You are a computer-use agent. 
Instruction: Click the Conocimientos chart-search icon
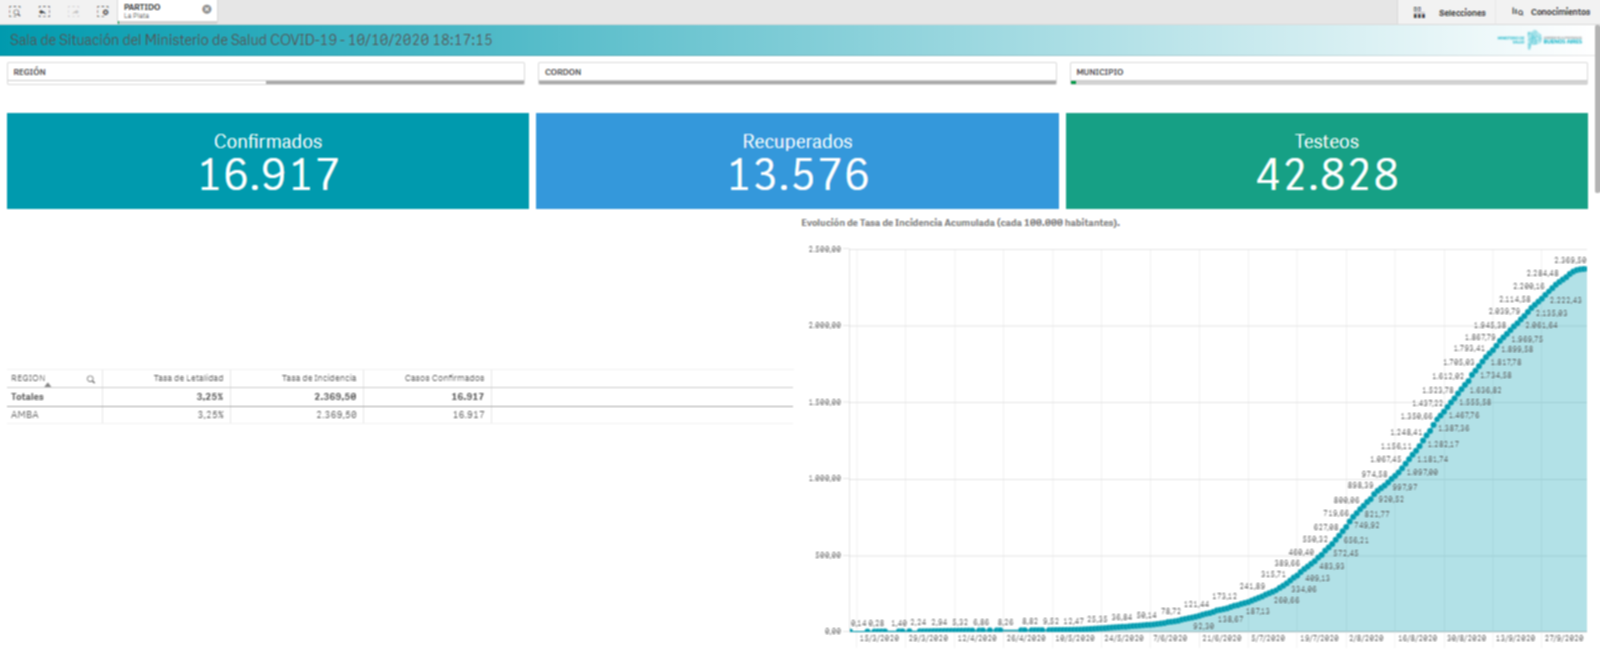pos(1517,12)
